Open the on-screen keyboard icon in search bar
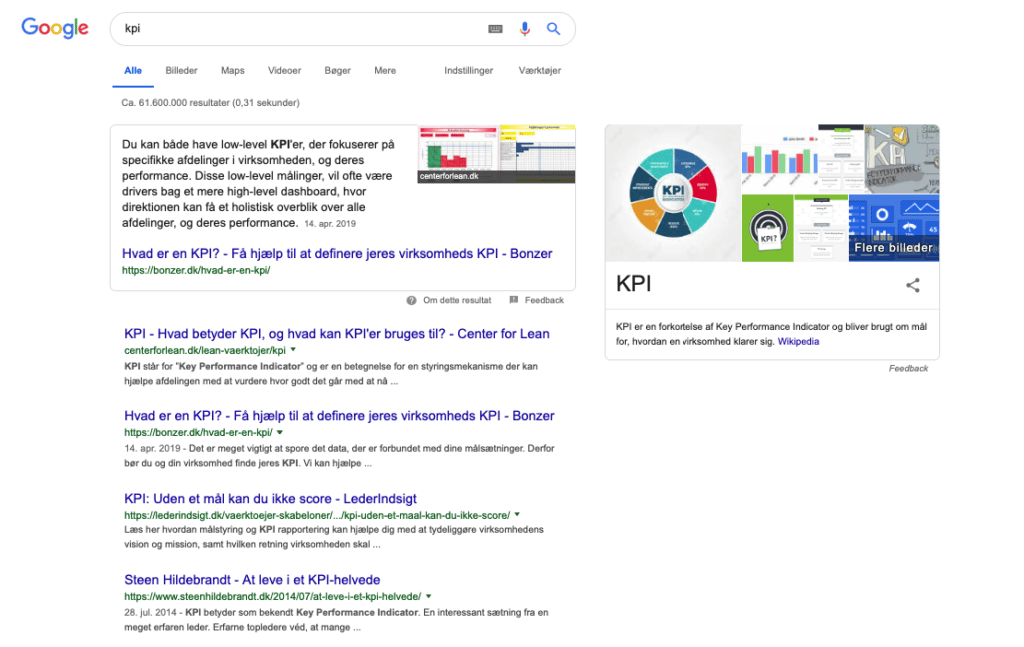 coord(496,29)
